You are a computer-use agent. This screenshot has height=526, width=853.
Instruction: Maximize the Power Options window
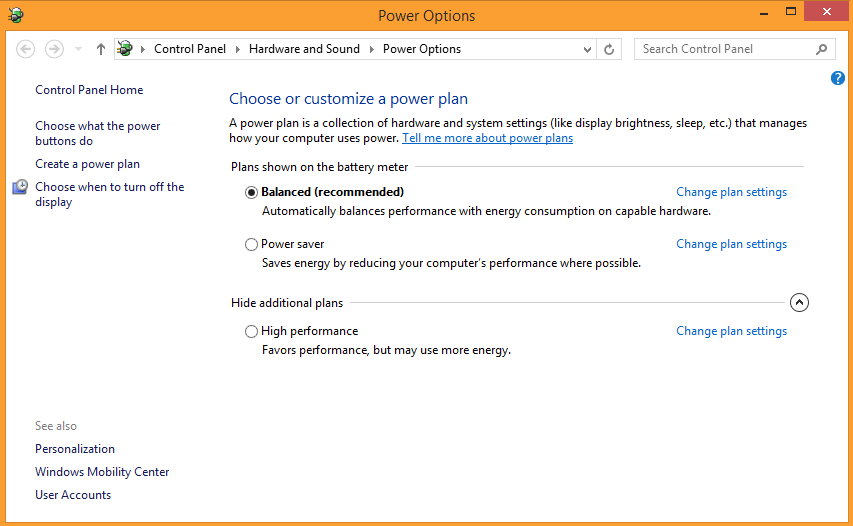tap(791, 12)
